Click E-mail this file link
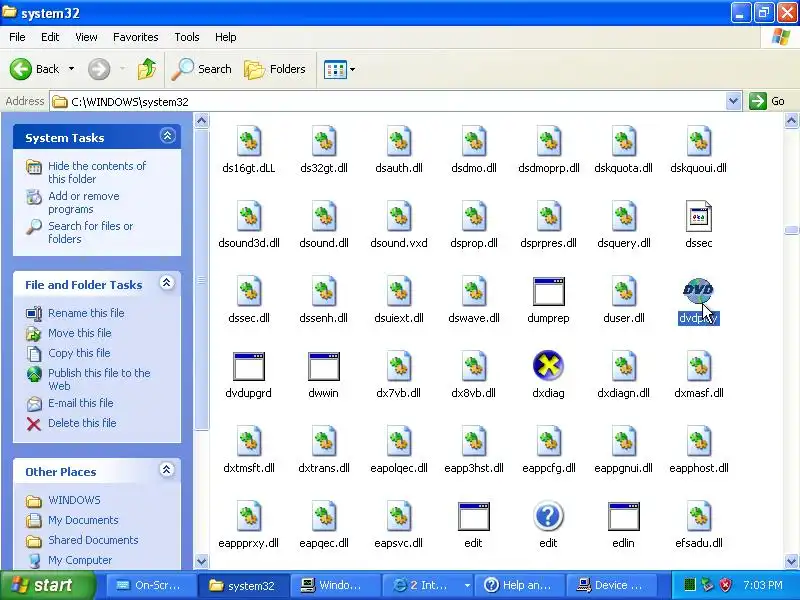 (x=81, y=403)
